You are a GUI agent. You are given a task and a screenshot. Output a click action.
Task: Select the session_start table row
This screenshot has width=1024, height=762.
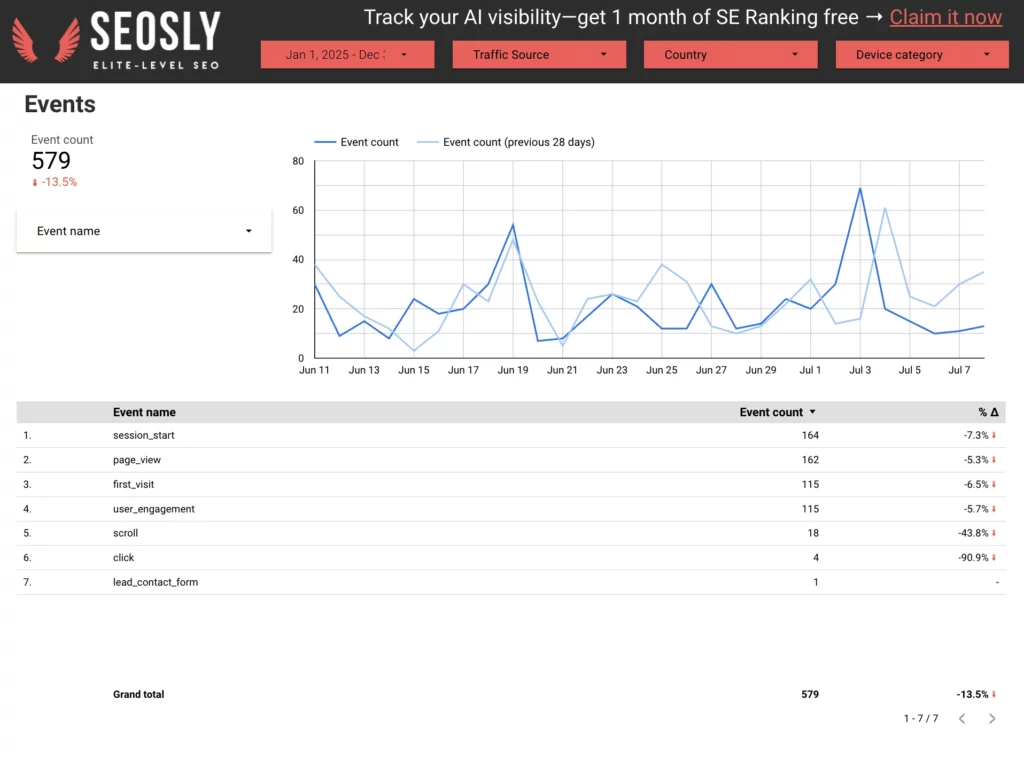click(x=511, y=436)
